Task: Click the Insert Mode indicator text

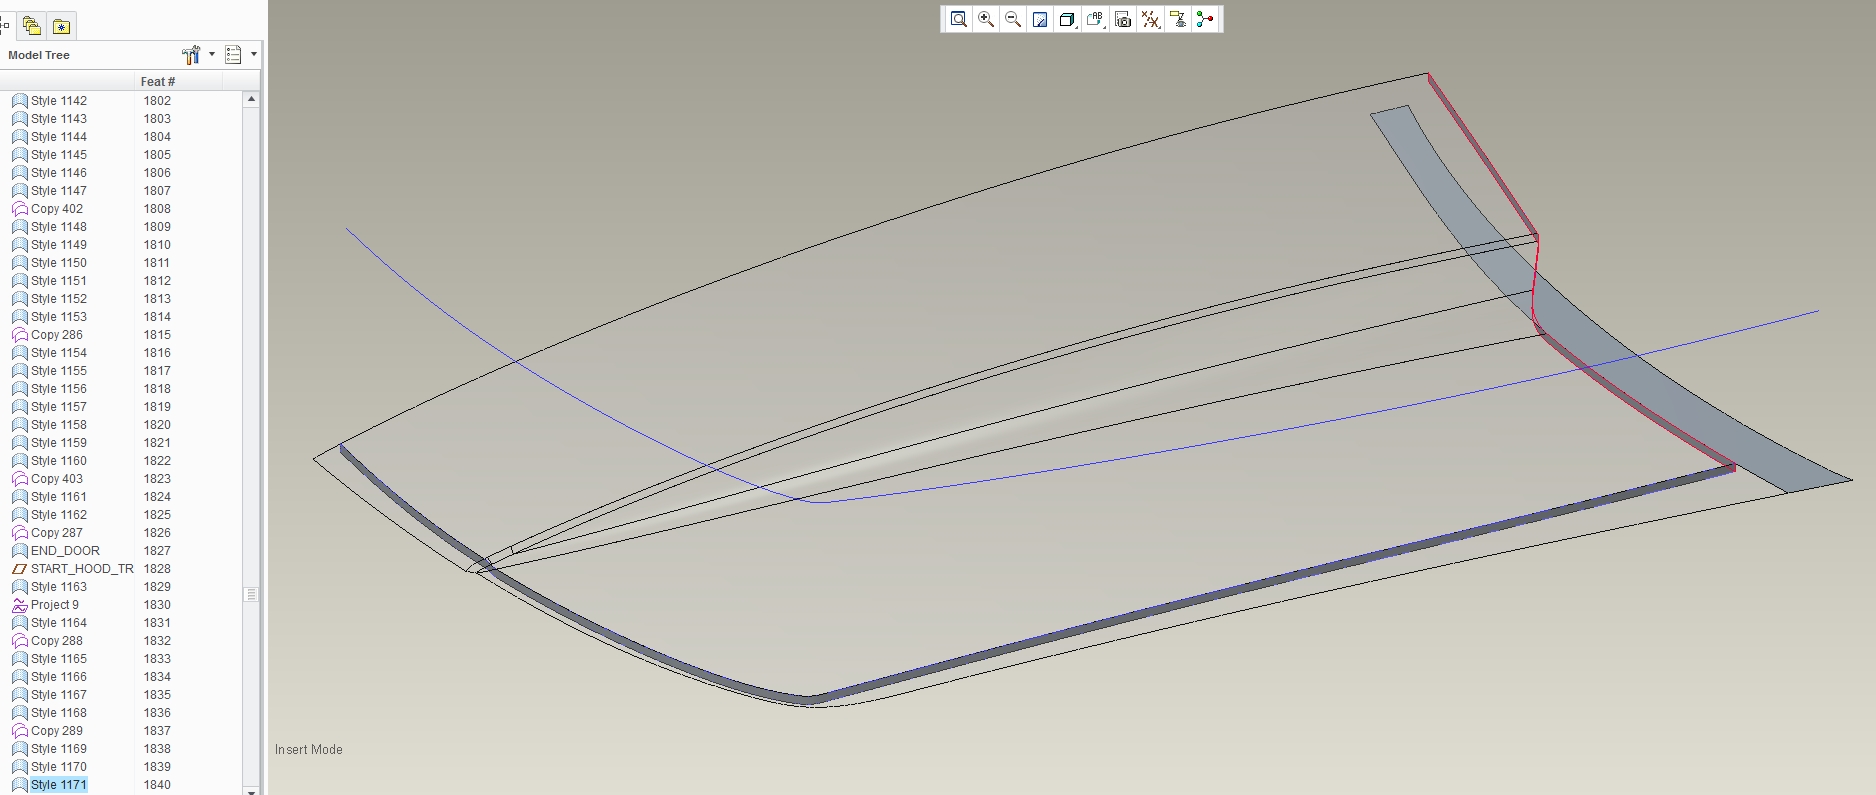Action: (x=309, y=750)
